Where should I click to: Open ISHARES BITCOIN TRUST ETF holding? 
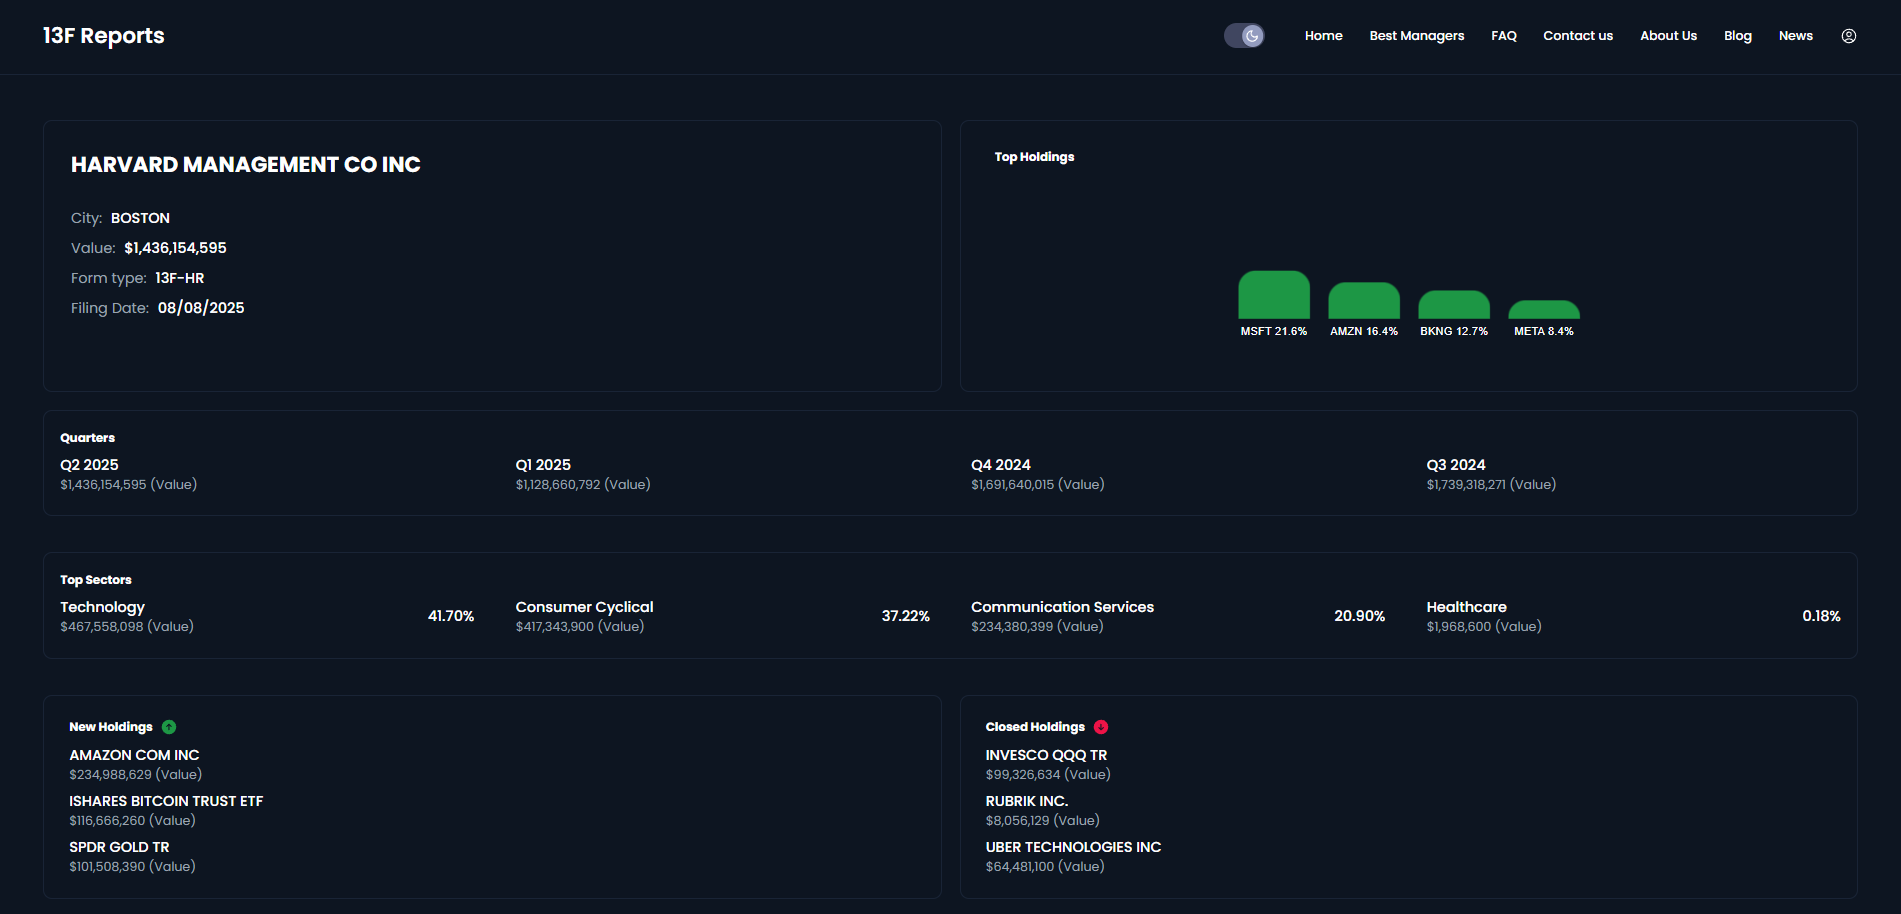coord(166,801)
